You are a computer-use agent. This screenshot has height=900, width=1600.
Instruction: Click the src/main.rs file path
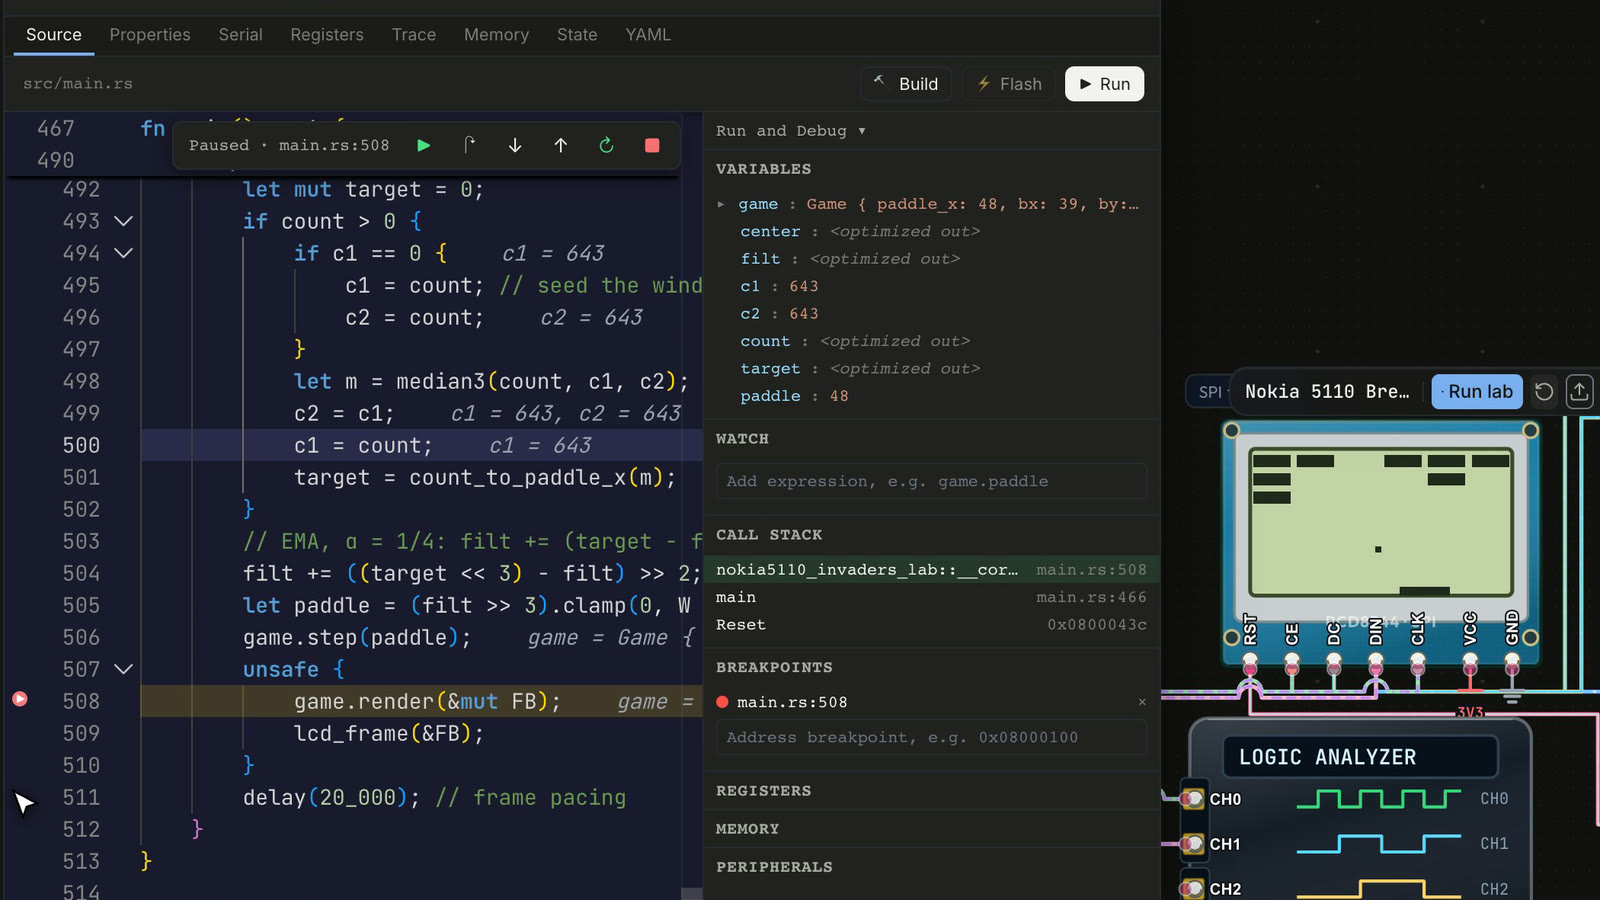click(x=78, y=84)
